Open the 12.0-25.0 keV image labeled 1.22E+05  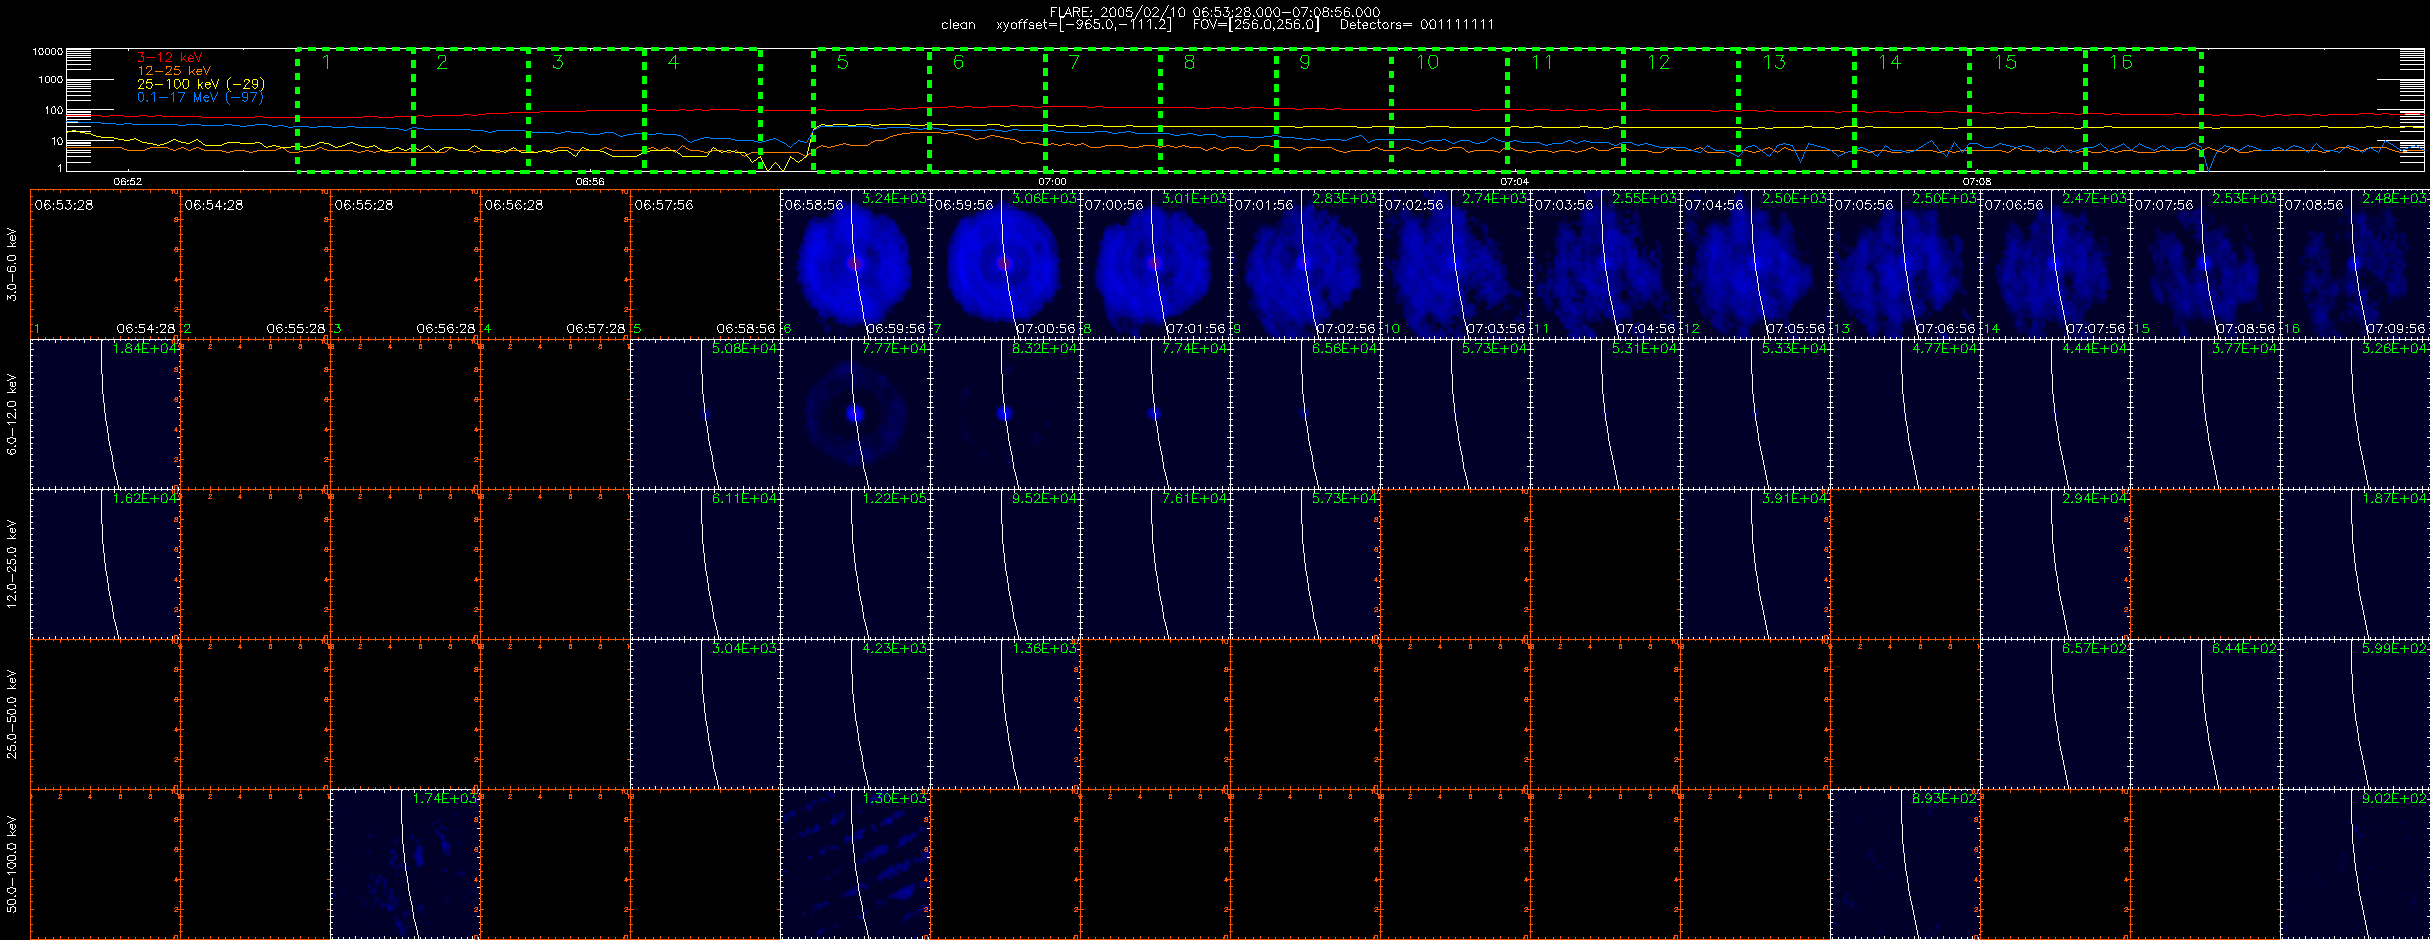[x=855, y=564]
